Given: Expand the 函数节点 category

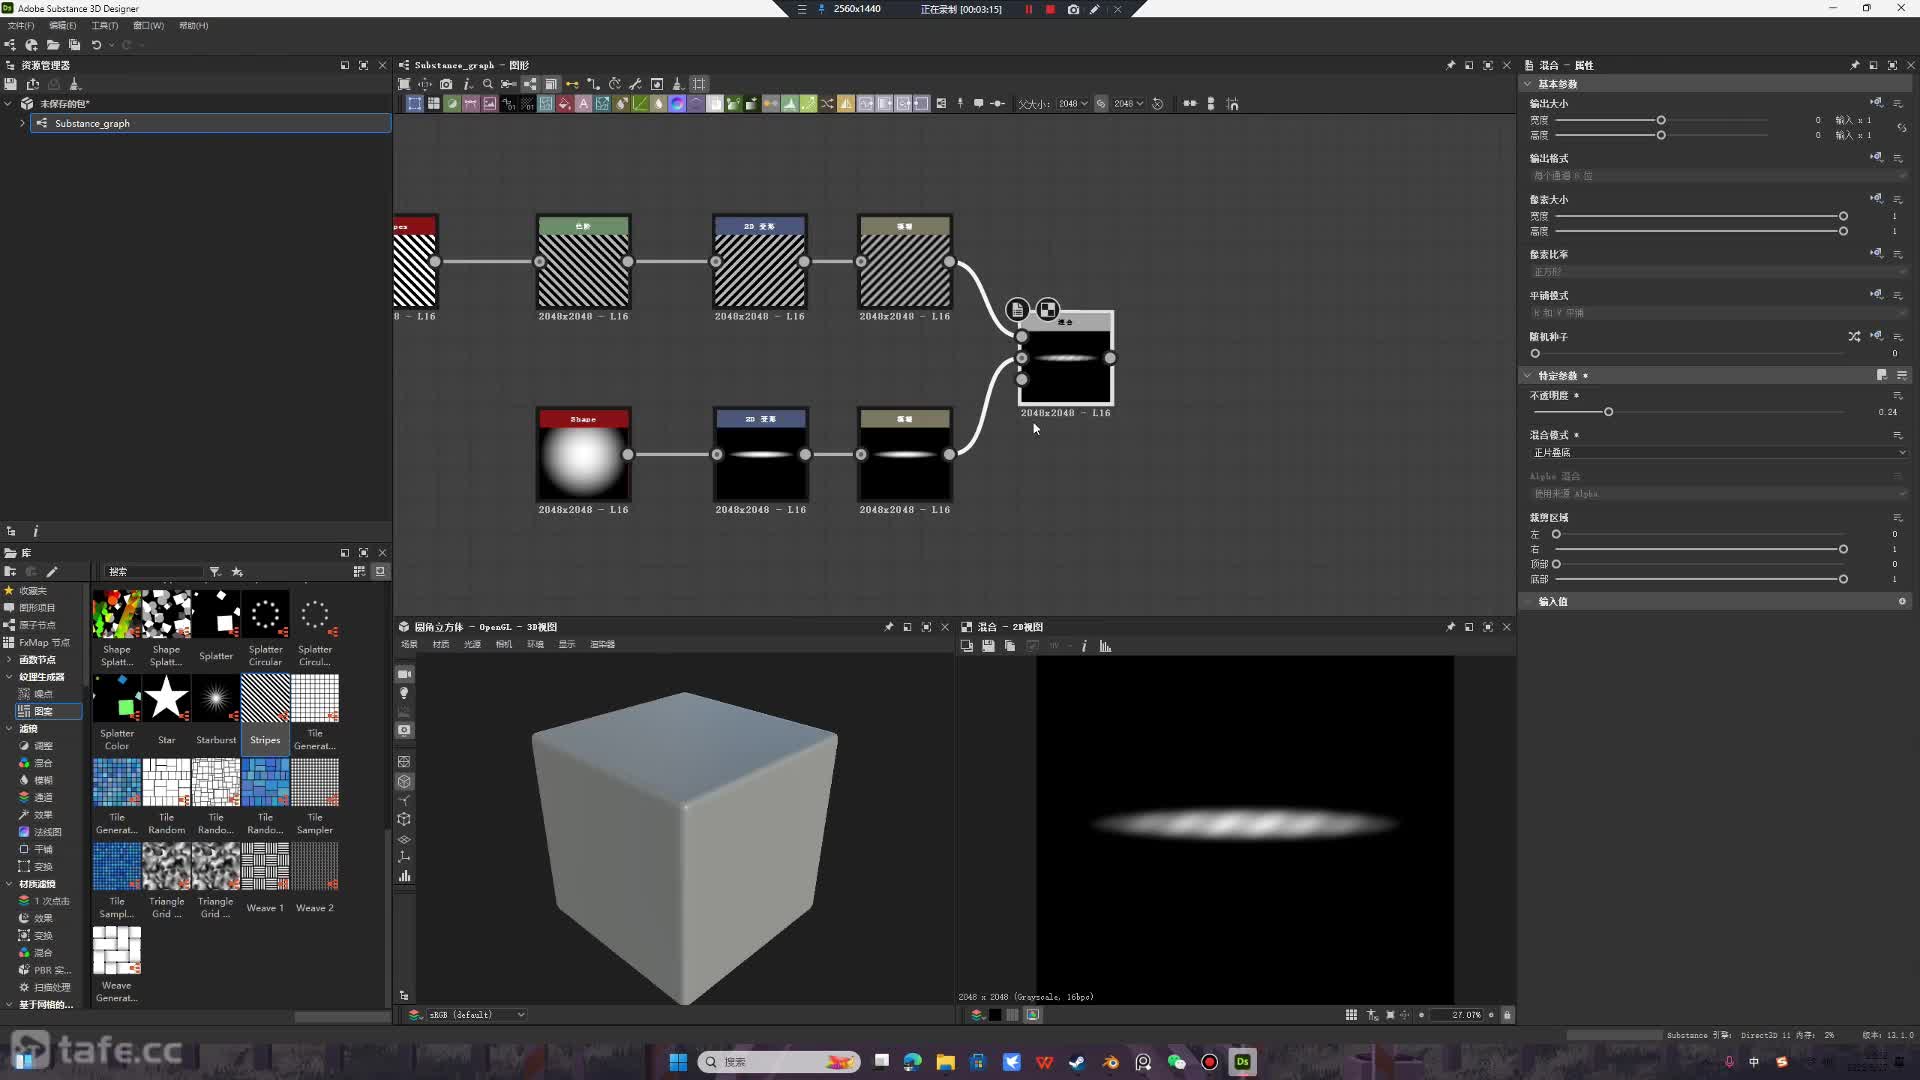Looking at the screenshot, I should [9, 660].
